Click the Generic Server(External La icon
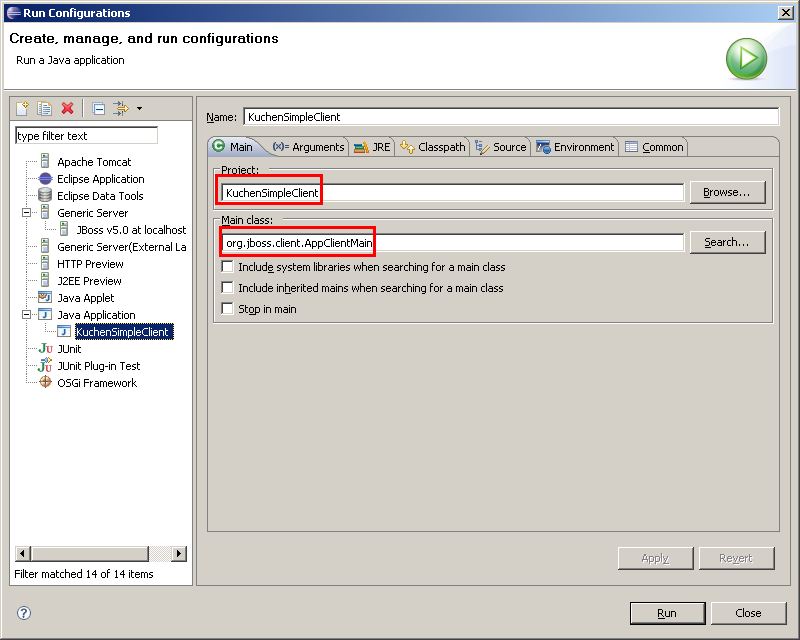The image size is (800, 640). [x=45, y=247]
